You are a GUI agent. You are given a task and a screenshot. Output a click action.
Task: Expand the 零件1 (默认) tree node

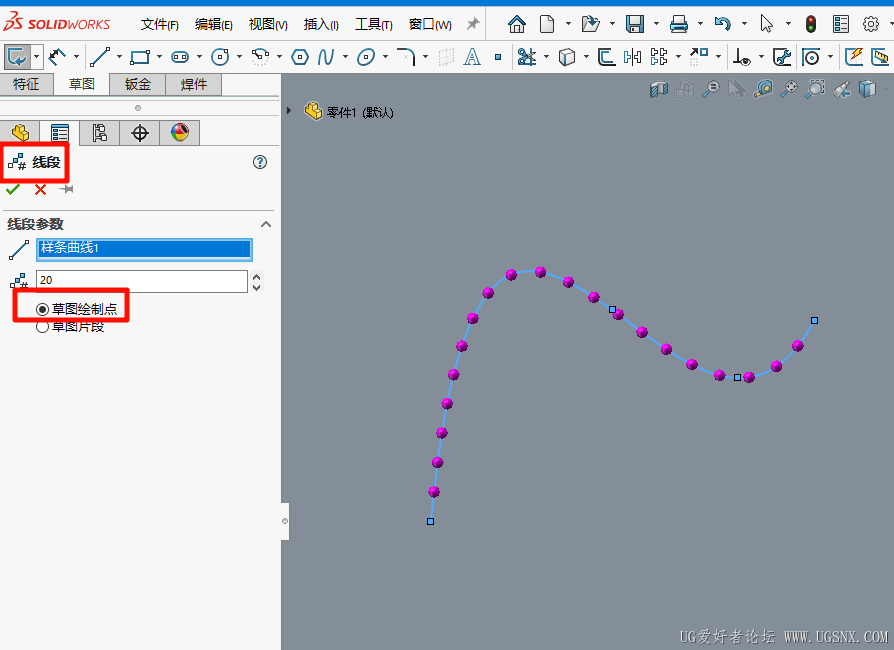pyautogui.click(x=289, y=111)
